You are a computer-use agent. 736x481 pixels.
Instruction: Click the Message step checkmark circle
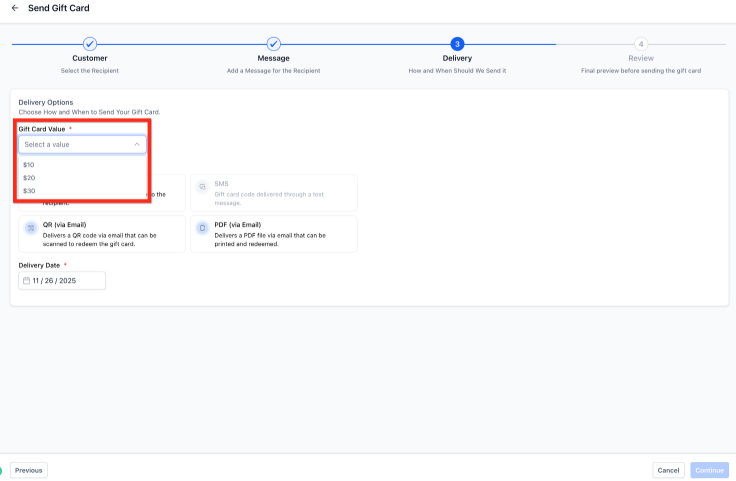273,44
